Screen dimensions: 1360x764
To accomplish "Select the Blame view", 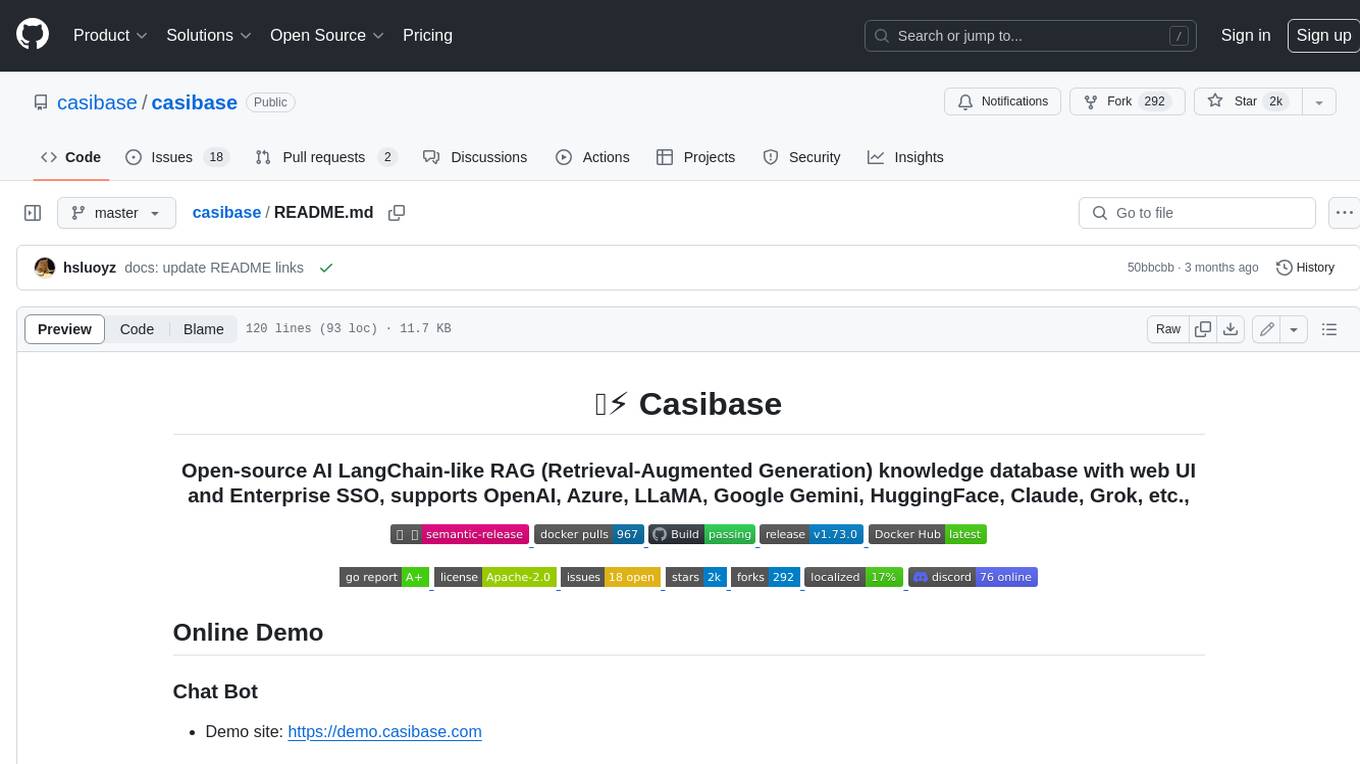I will pos(203,329).
